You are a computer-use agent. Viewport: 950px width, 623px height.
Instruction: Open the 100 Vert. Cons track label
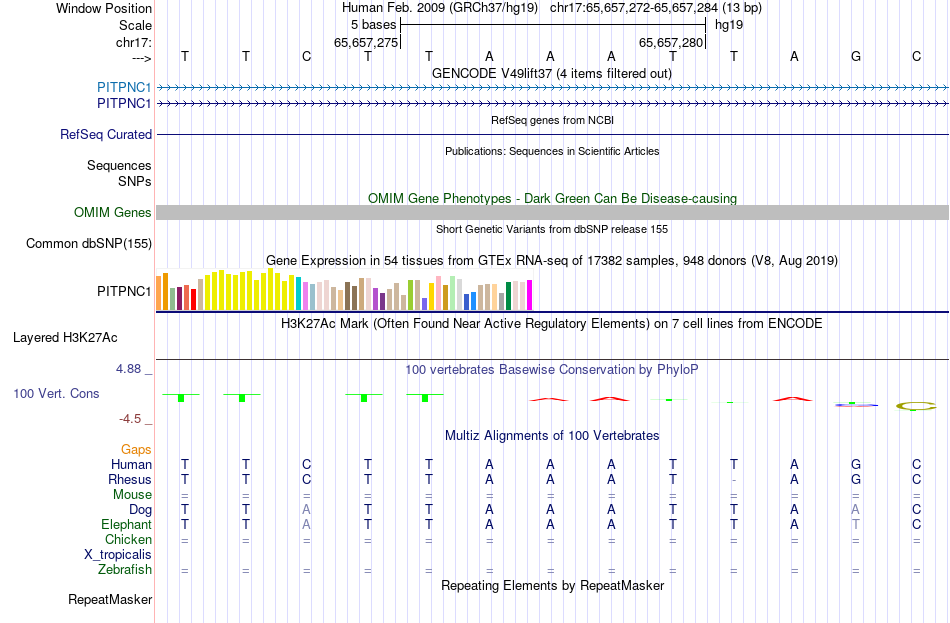click(56, 394)
